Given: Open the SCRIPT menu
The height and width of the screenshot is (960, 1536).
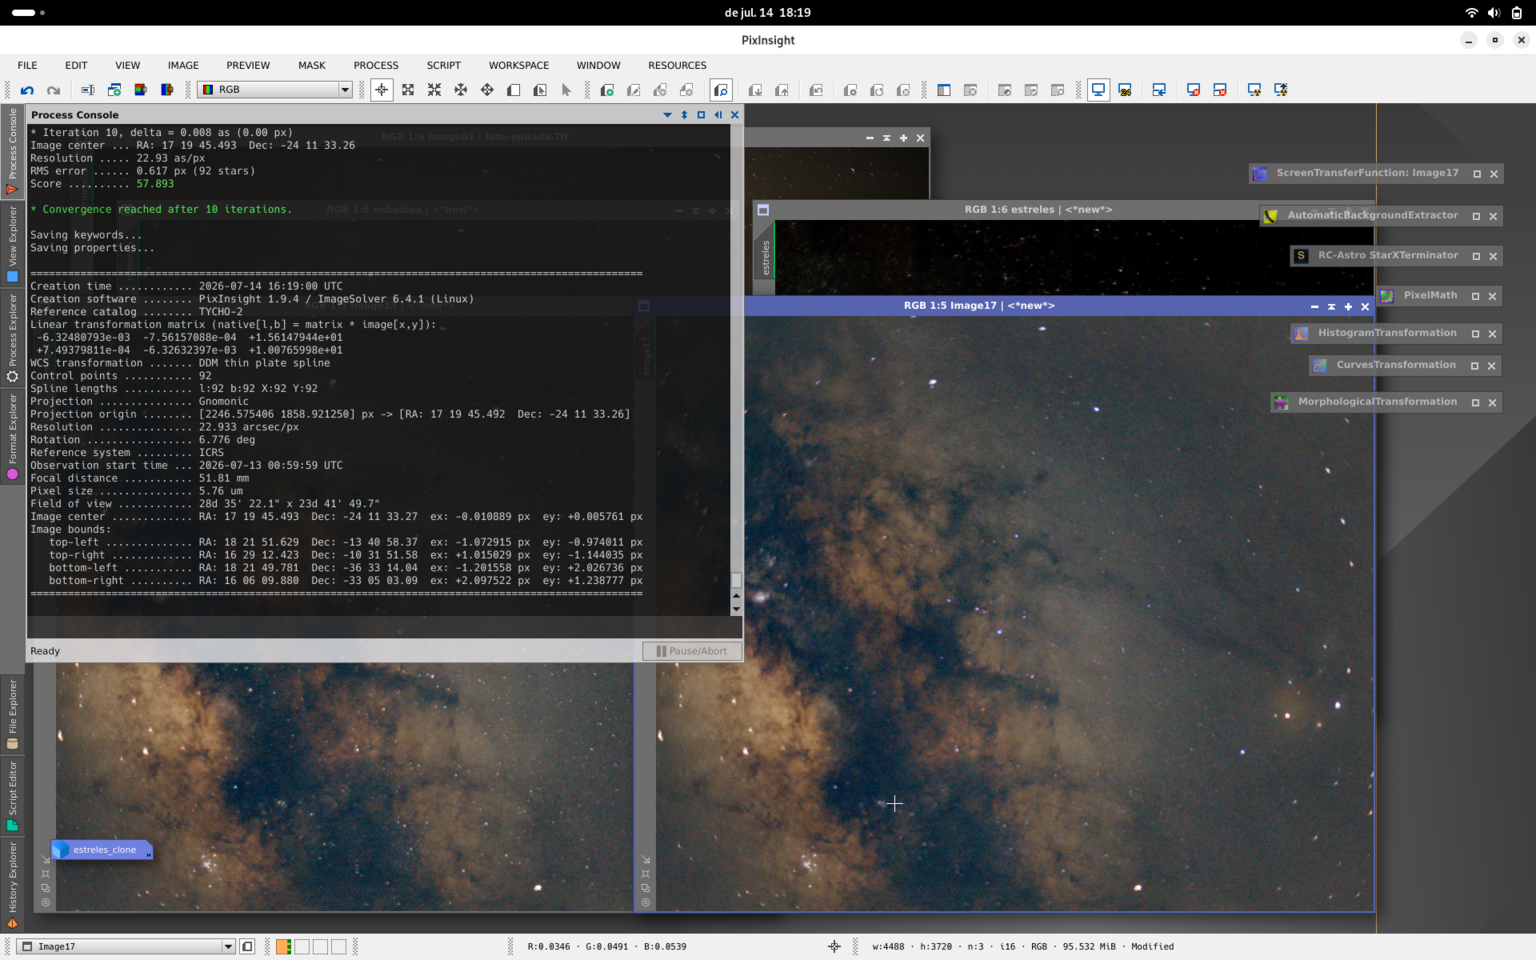Looking at the screenshot, I should pos(443,65).
